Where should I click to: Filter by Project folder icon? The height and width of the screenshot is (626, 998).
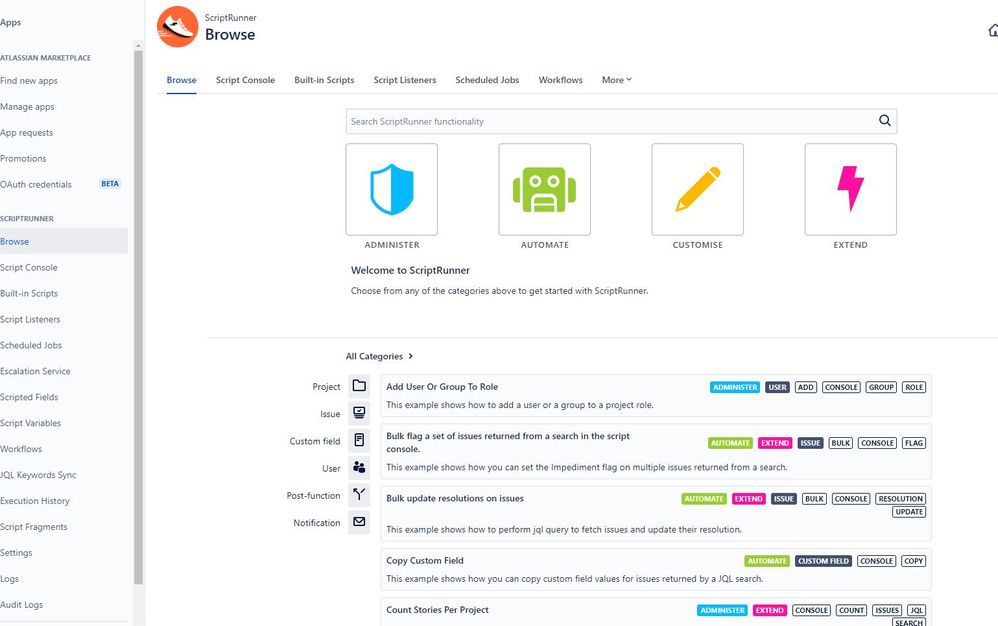point(359,386)
